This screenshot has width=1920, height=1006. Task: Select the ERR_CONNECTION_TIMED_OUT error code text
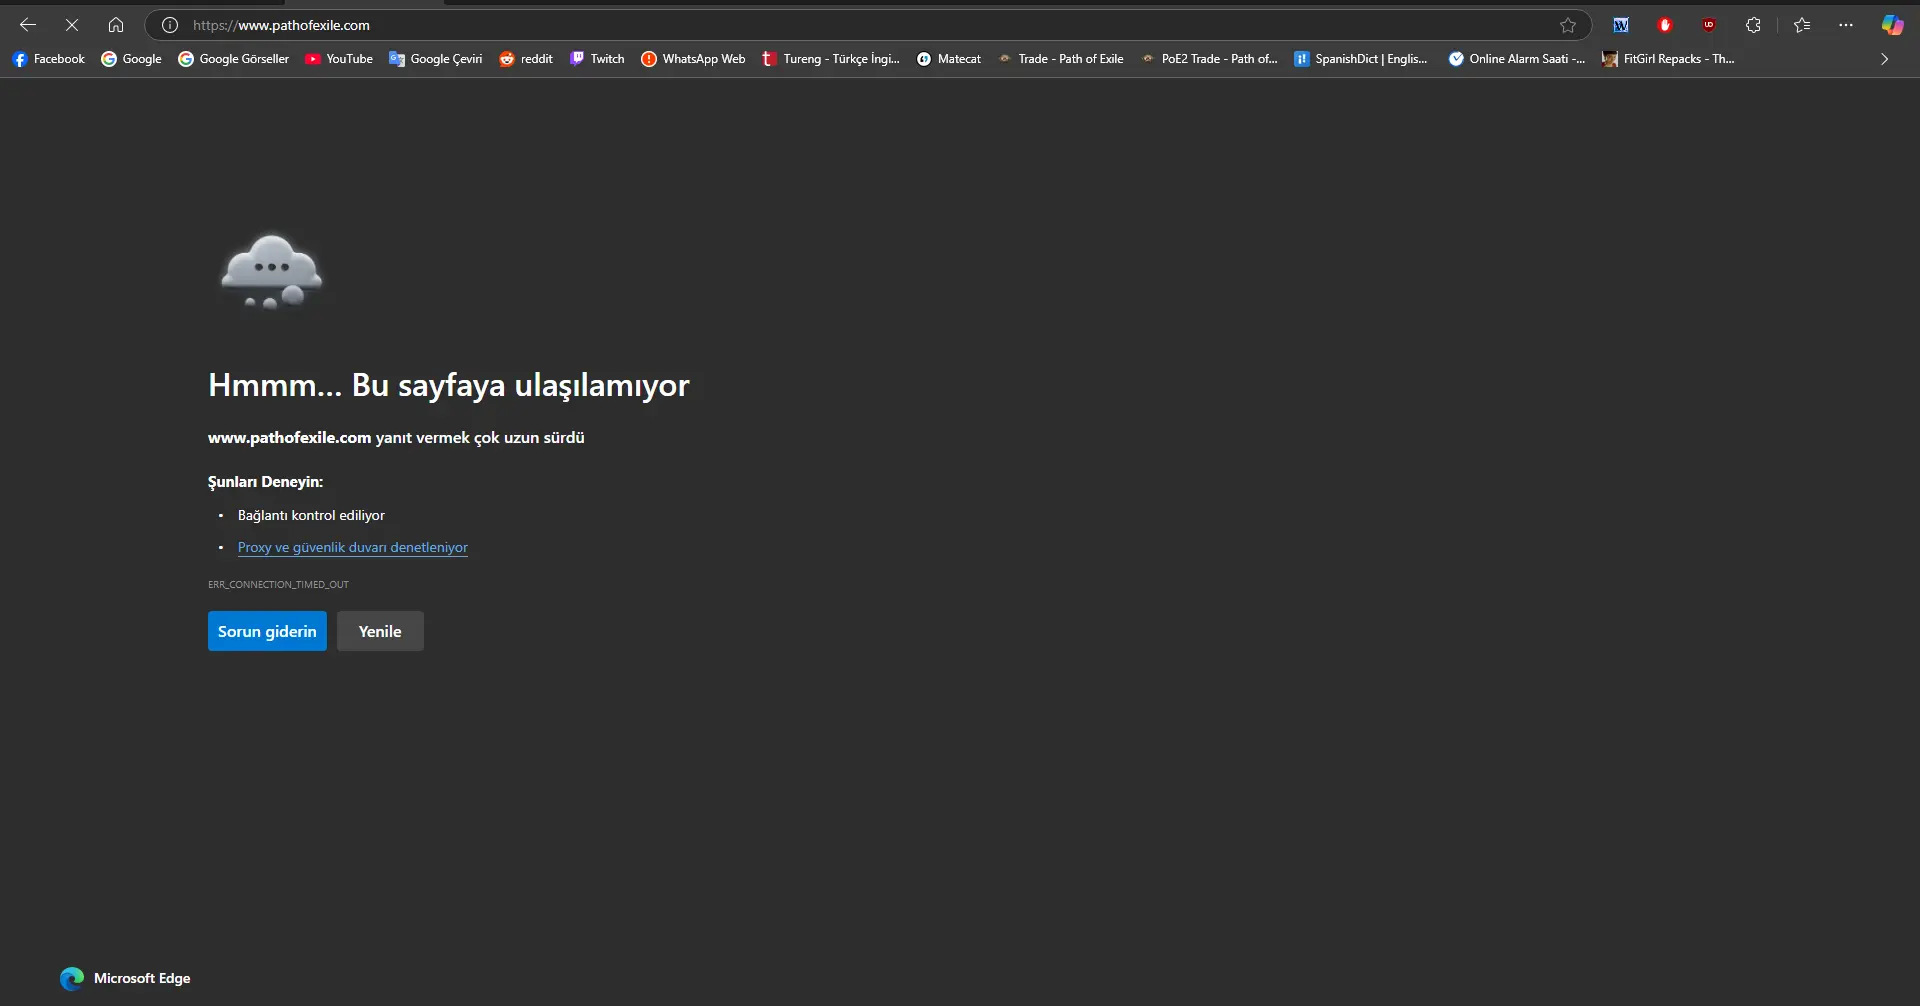[x=278, y=584]
